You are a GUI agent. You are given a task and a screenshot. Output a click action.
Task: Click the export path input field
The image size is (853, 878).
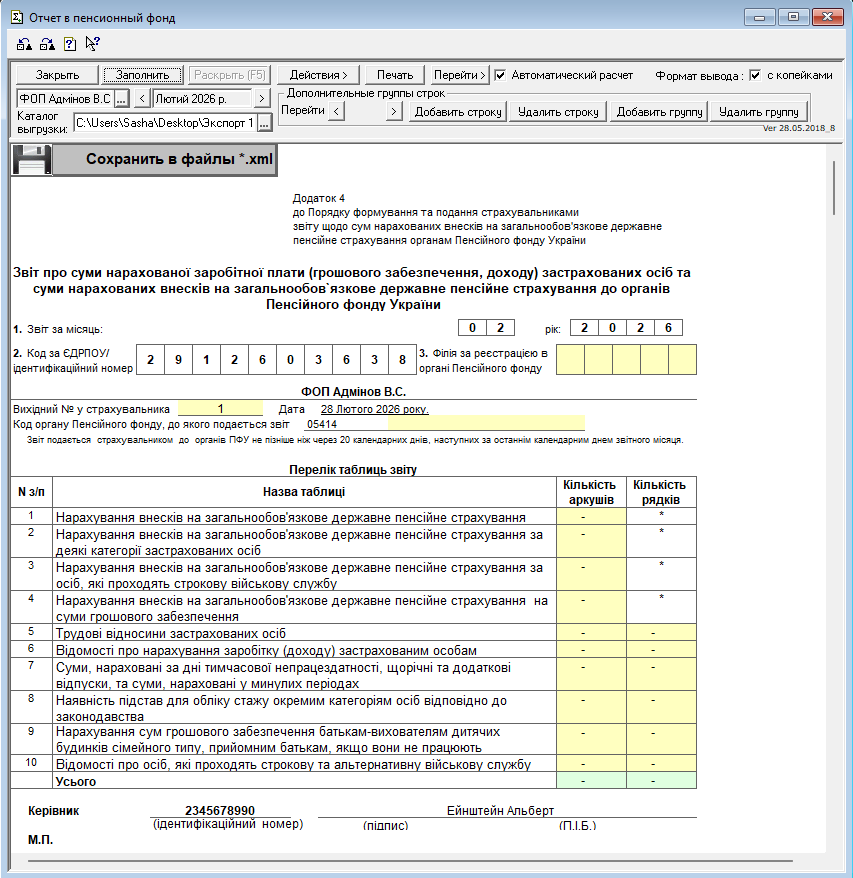coord(164,123)
